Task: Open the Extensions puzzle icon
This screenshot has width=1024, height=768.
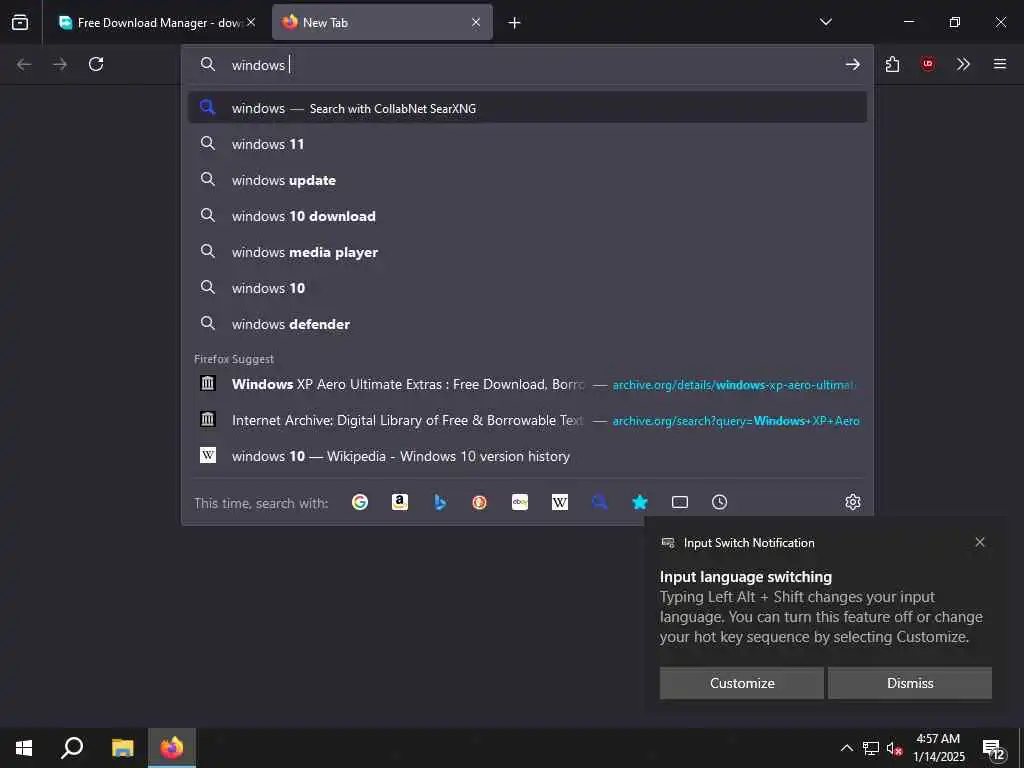Action: coord(892,64)
